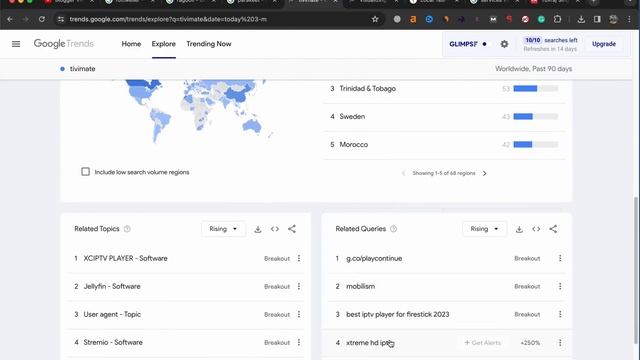Download Related Queries CSV
The height and width of the screenshot is (360, 640).
[x=519, y=229]
